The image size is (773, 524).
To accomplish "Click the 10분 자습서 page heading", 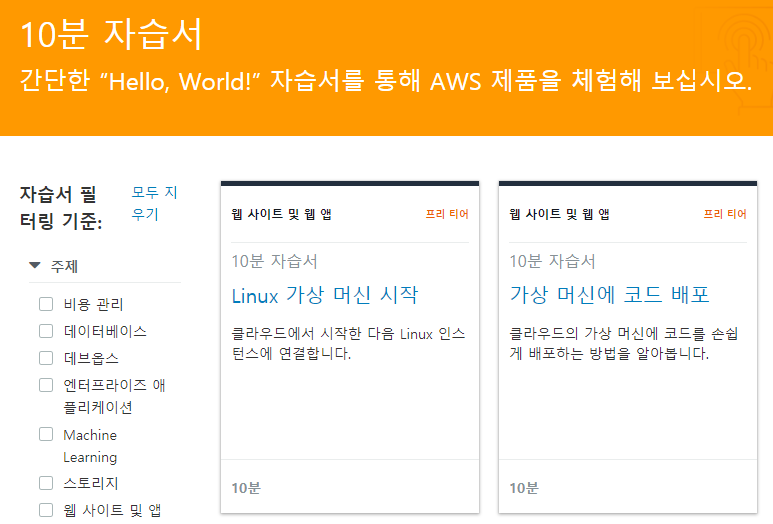I will coord(111,34).
